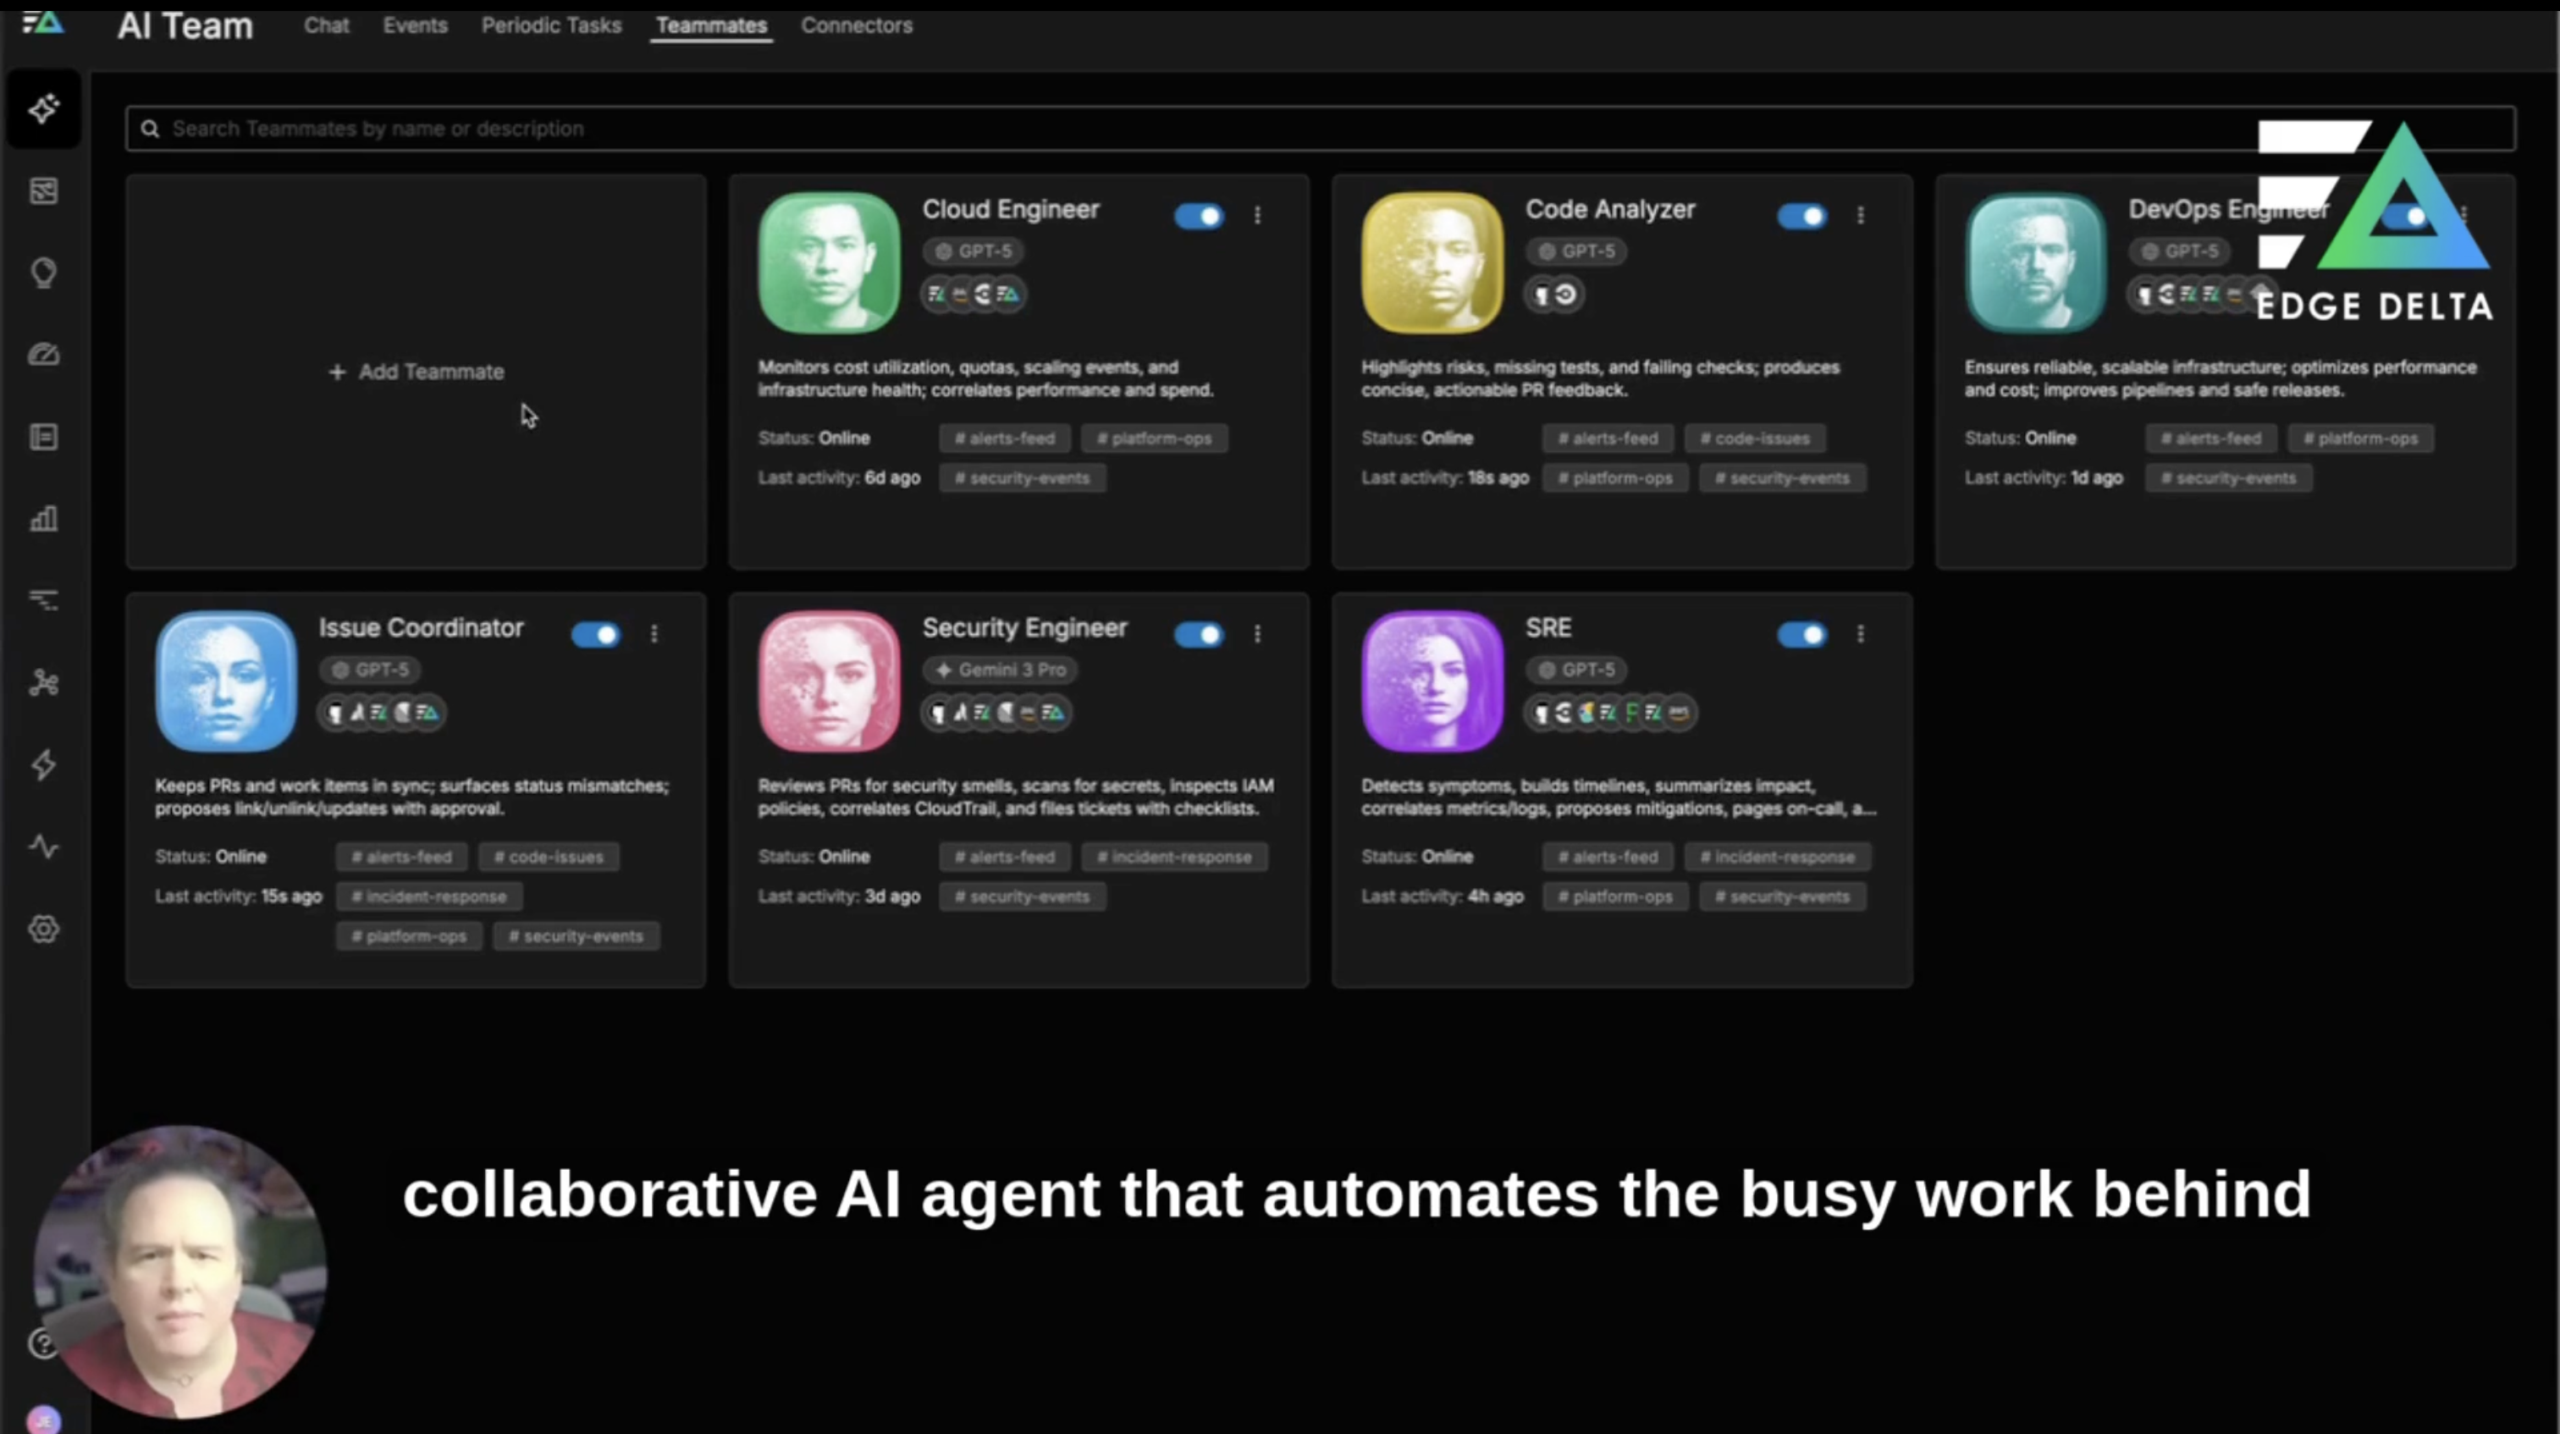
Task: Click the Add Teammate button
Action: pos(417,372)
